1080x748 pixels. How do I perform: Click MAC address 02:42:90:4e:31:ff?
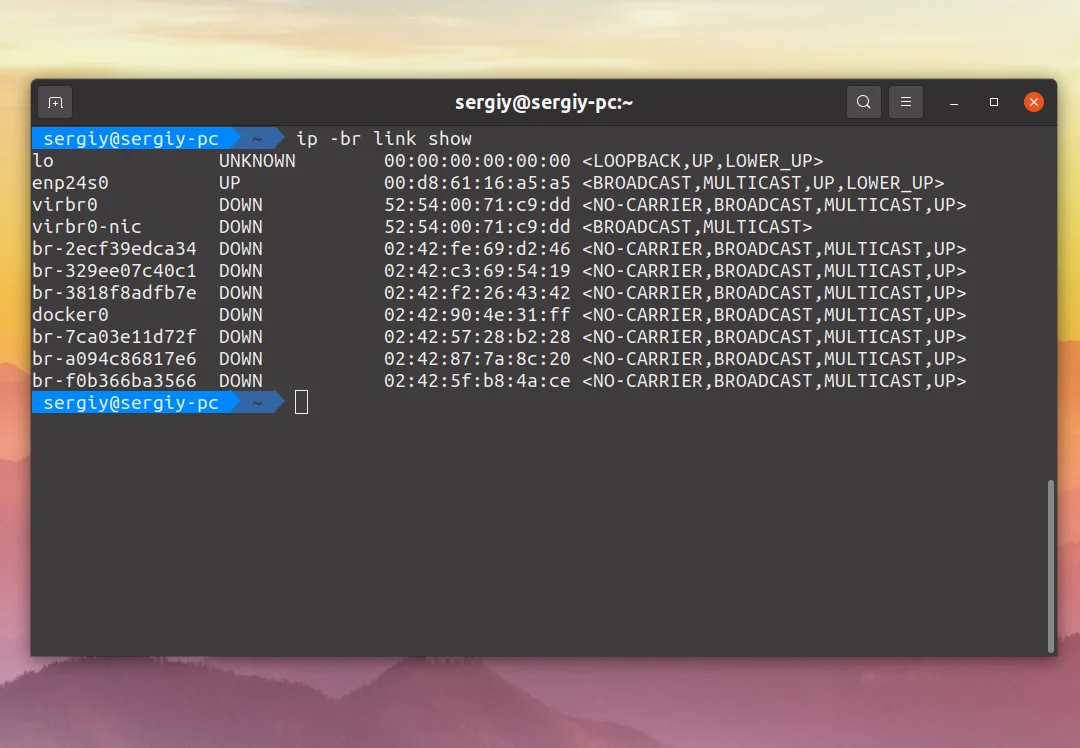(x=477, y=315)
